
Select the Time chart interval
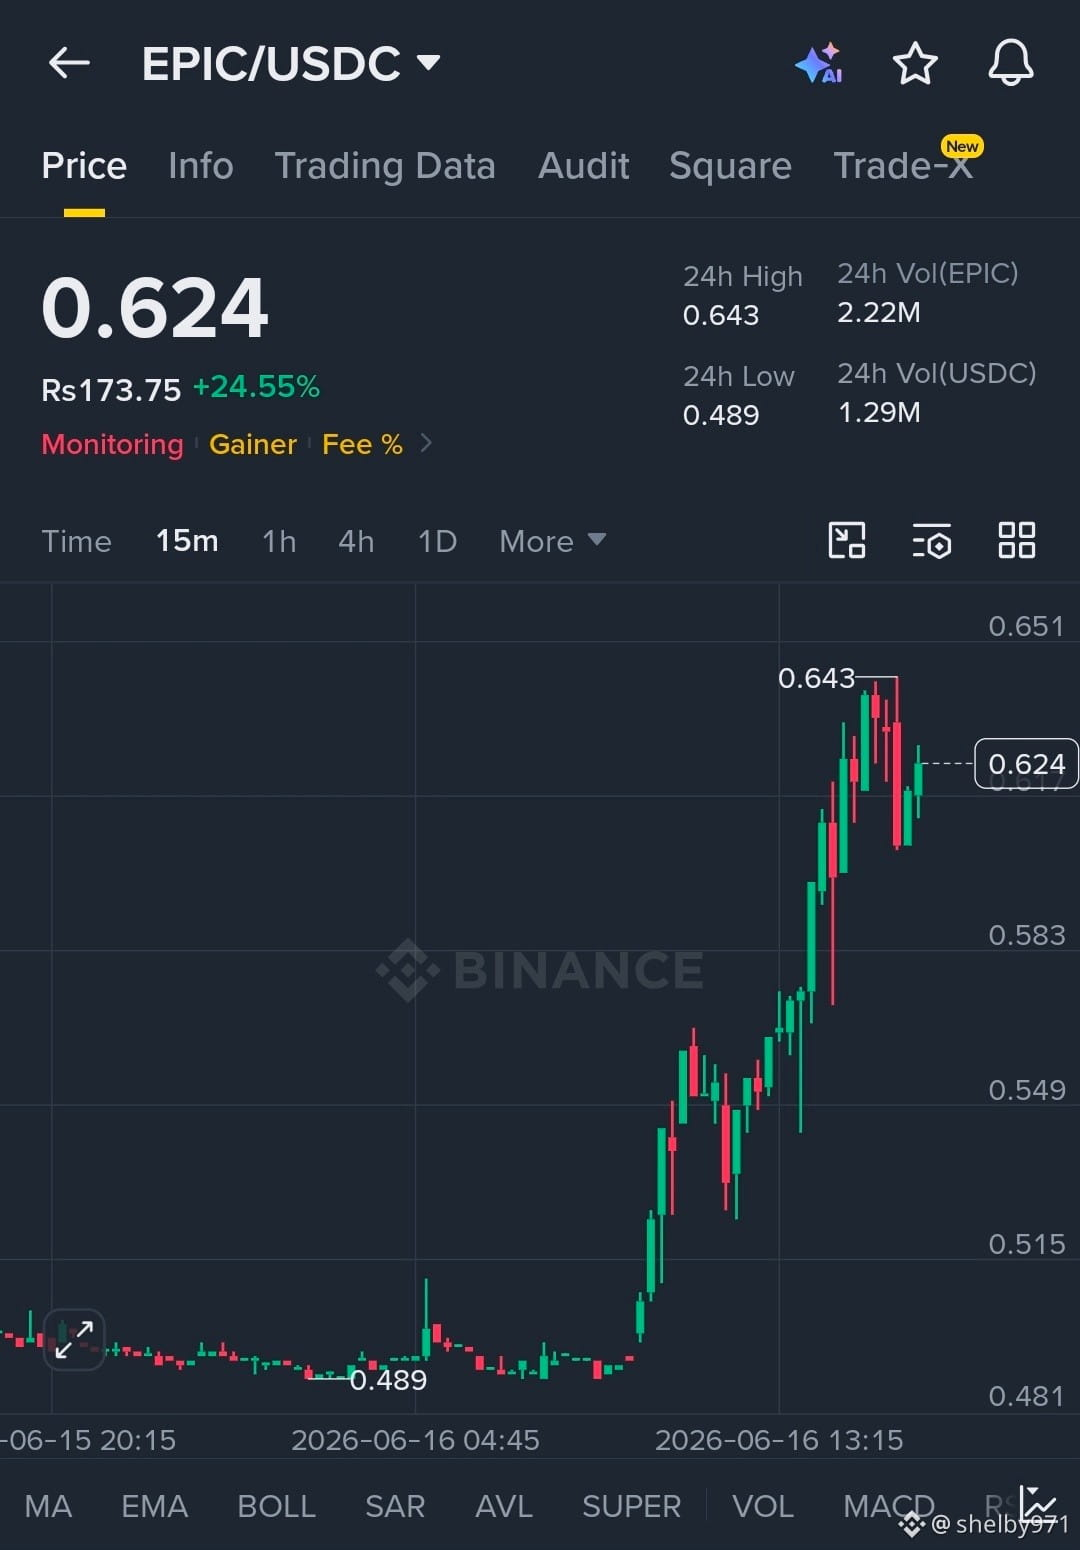tap(76, 541)
